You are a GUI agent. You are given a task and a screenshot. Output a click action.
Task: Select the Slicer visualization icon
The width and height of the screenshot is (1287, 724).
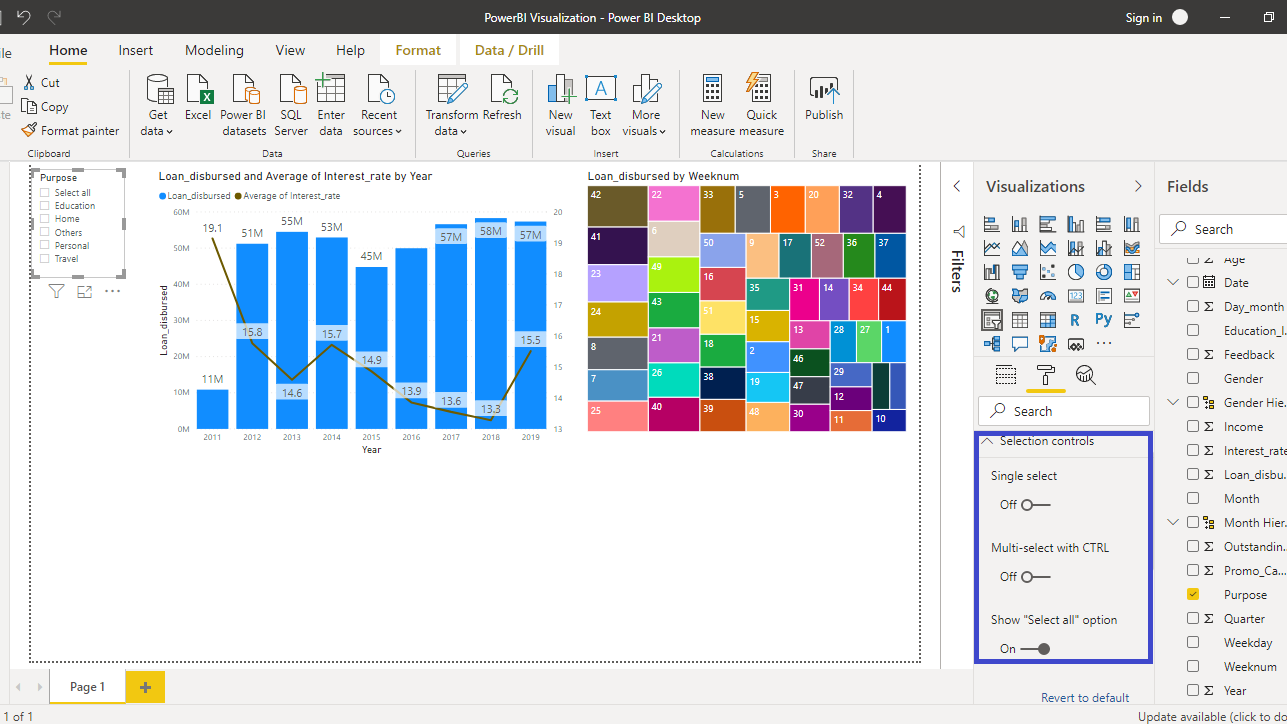(992, 320)
